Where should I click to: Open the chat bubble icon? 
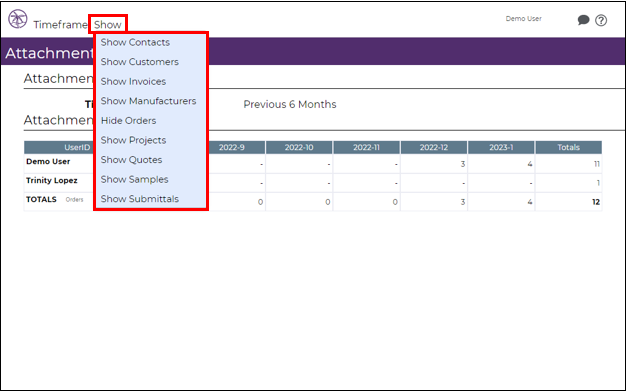click(x=583, y=20)
